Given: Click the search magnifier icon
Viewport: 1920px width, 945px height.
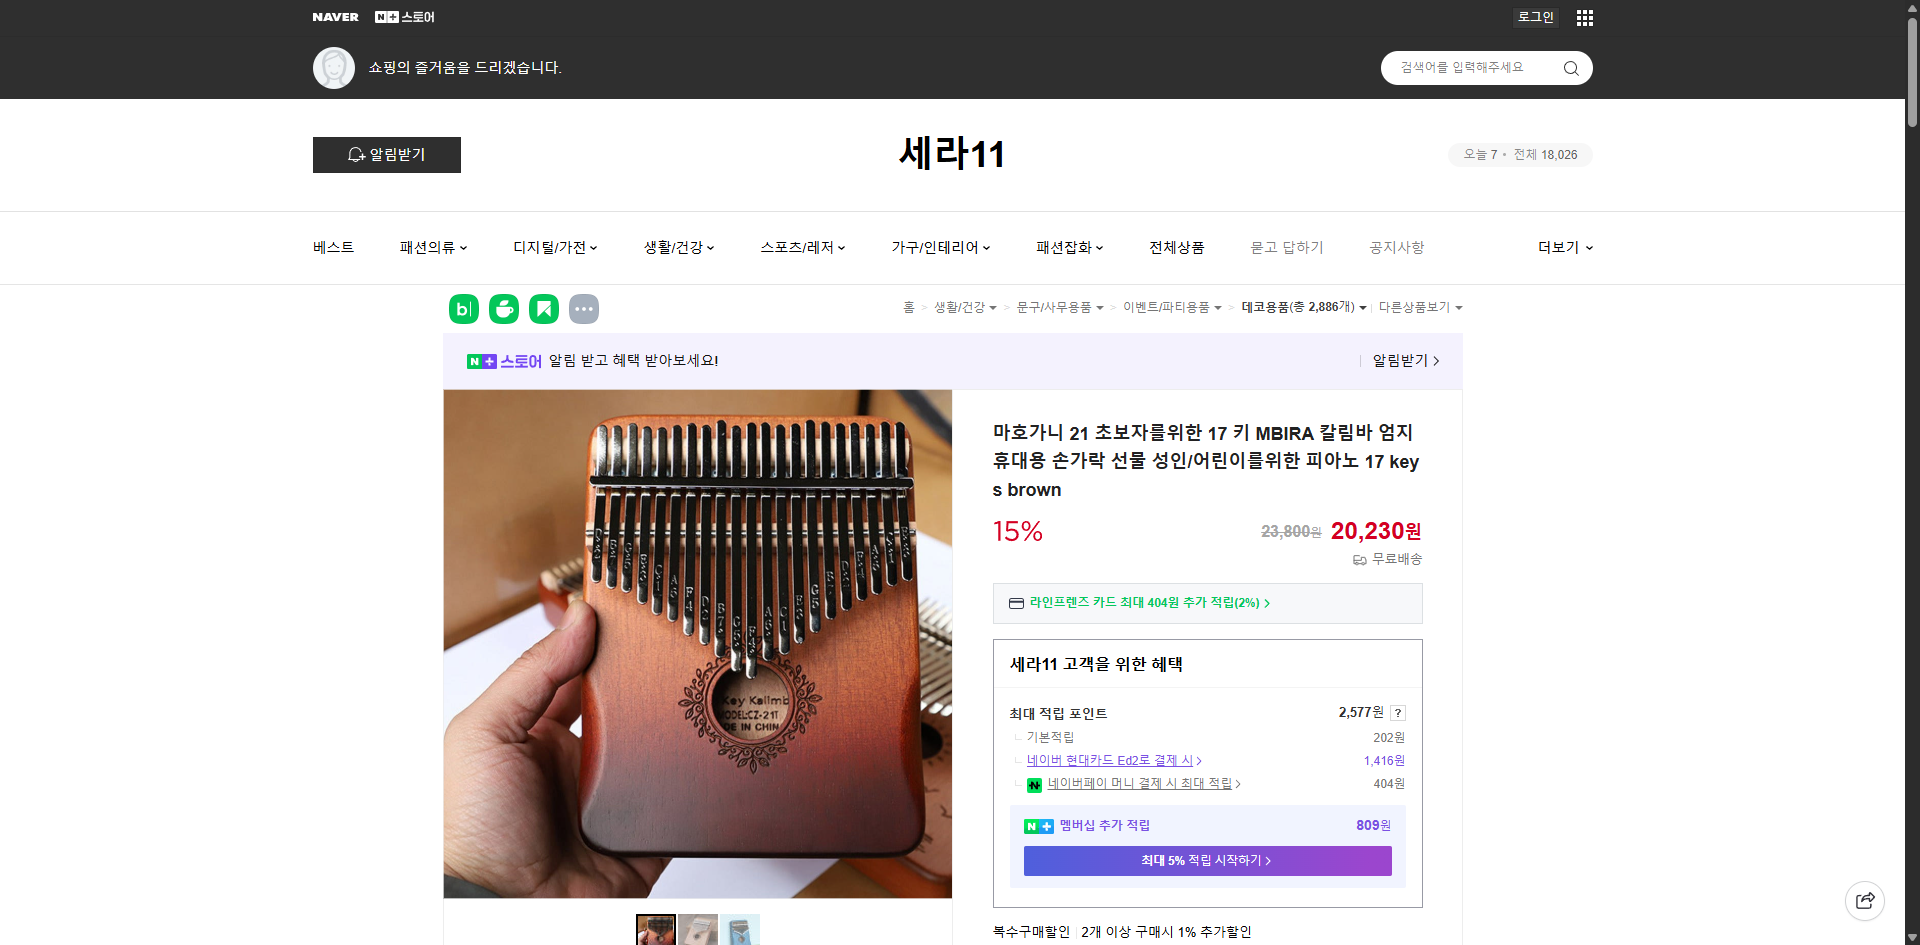Looking at the screenshot, I should click(x=1570, y=67).
